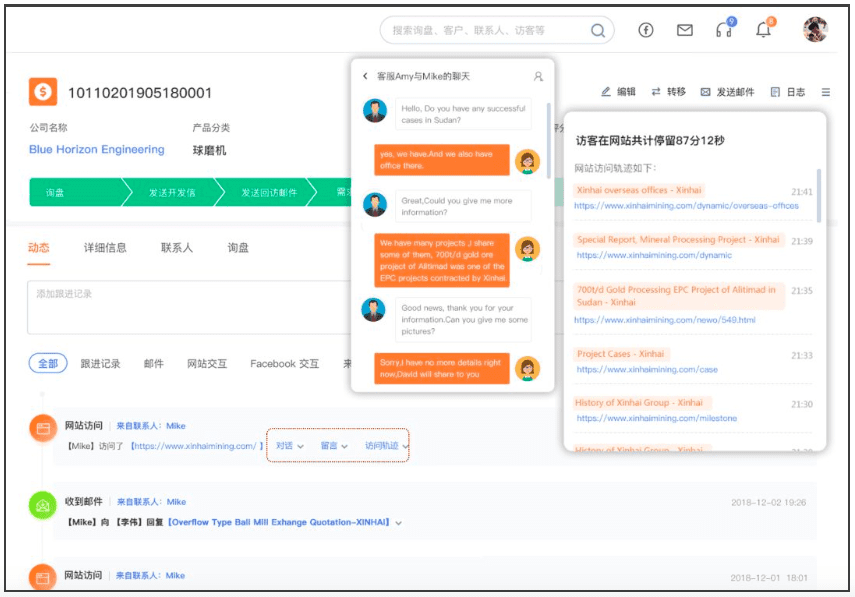Click the user profile avatar
This screenshot has height=597, width=855.
815,30
